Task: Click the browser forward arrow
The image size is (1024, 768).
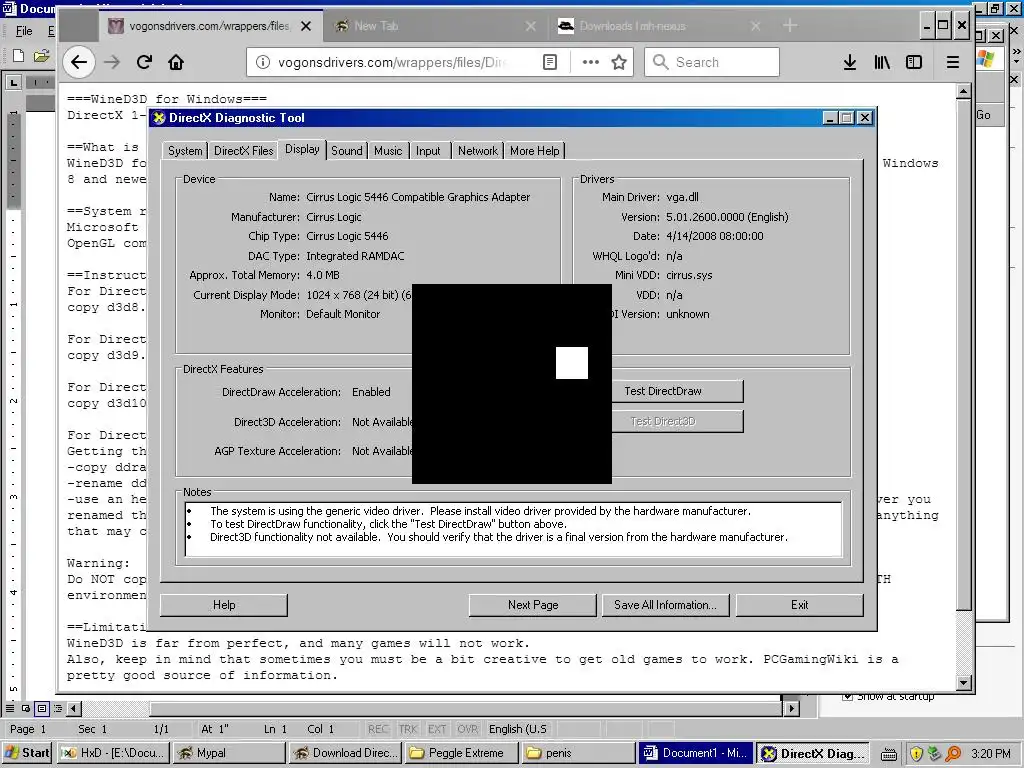Action: pyautogui.click(x=112, y=62)
